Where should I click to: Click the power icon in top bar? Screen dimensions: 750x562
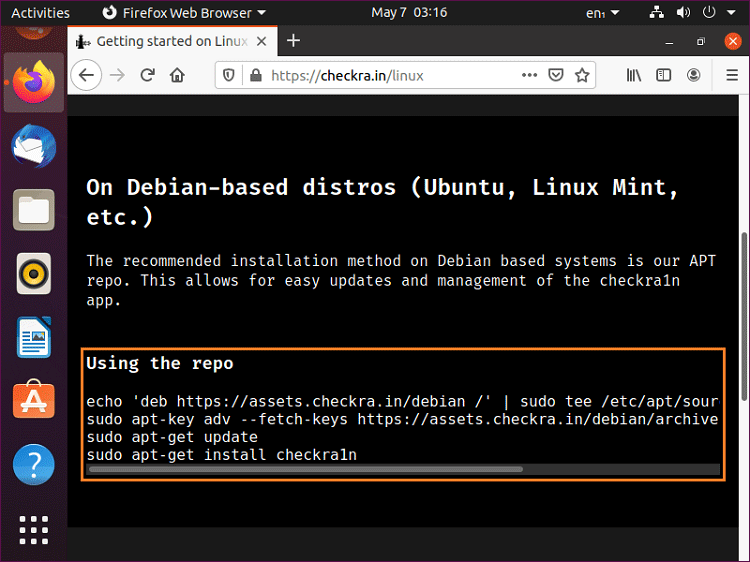click(x=709, y=12)
